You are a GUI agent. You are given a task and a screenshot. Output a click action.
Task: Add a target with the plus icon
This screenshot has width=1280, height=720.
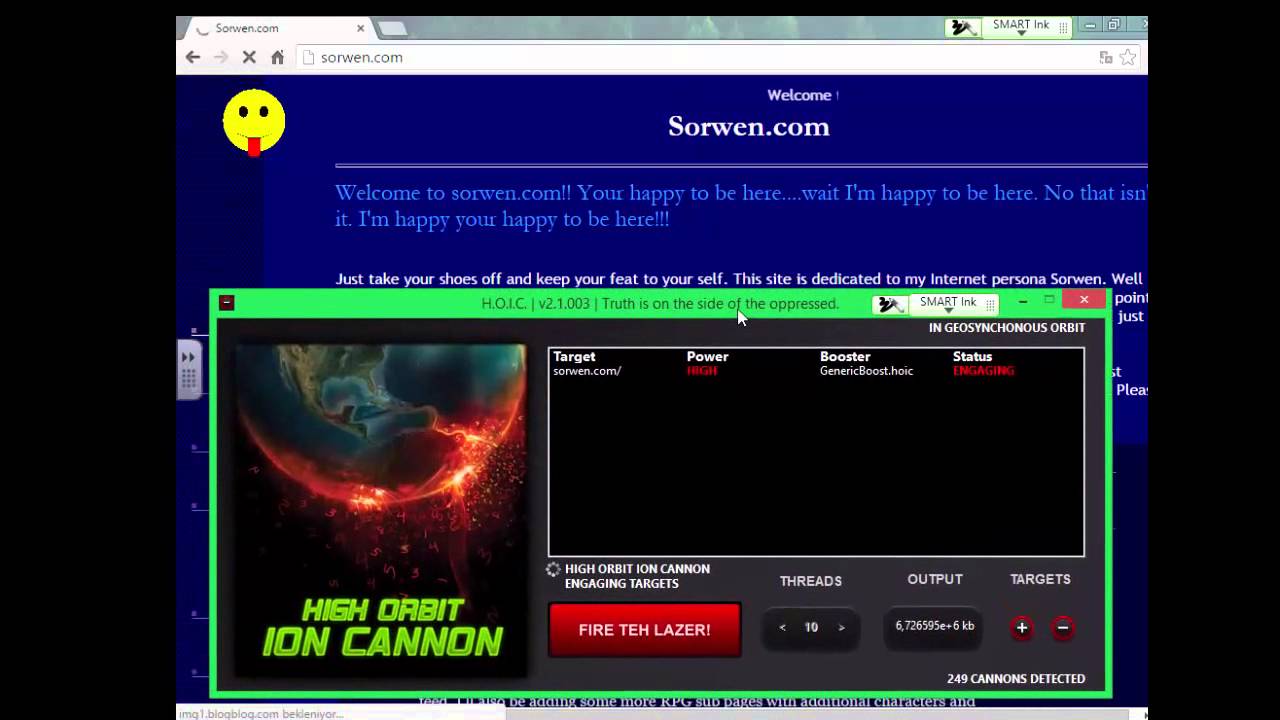pos(1021,628)
